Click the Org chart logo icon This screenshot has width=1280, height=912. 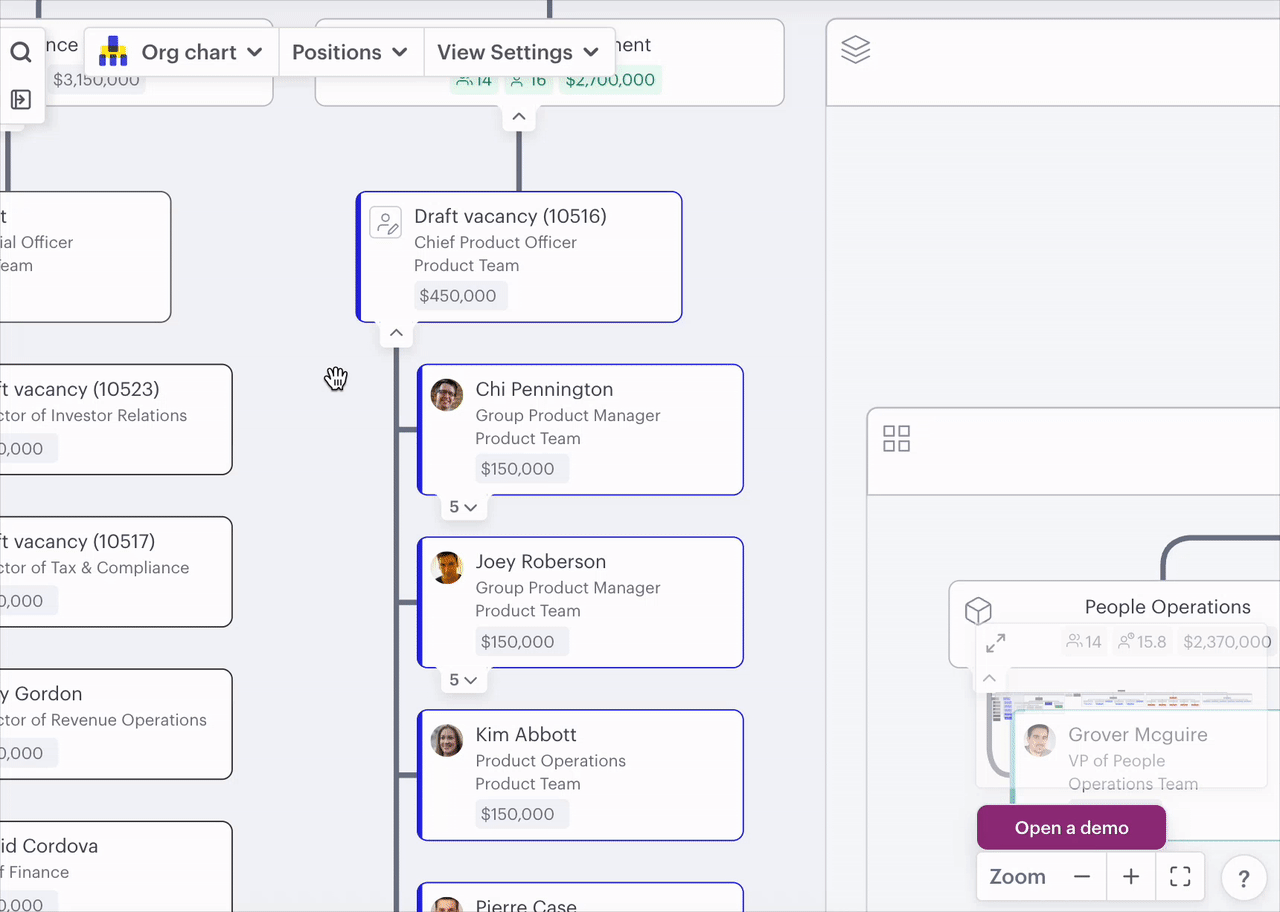113,52
